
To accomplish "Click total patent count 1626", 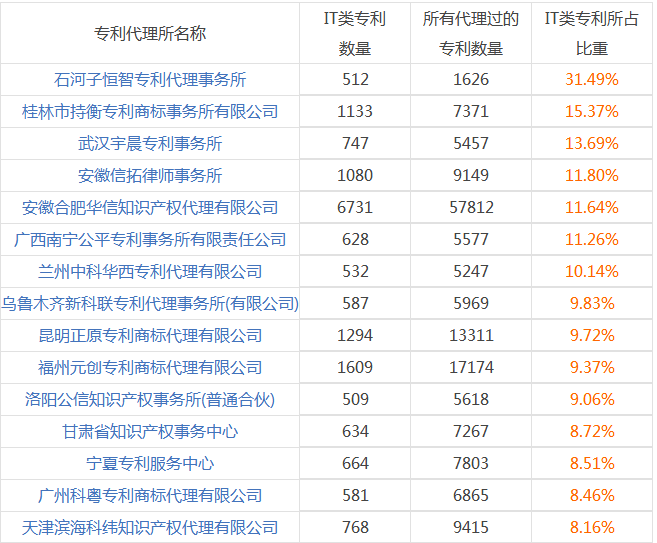I will 471,80.
